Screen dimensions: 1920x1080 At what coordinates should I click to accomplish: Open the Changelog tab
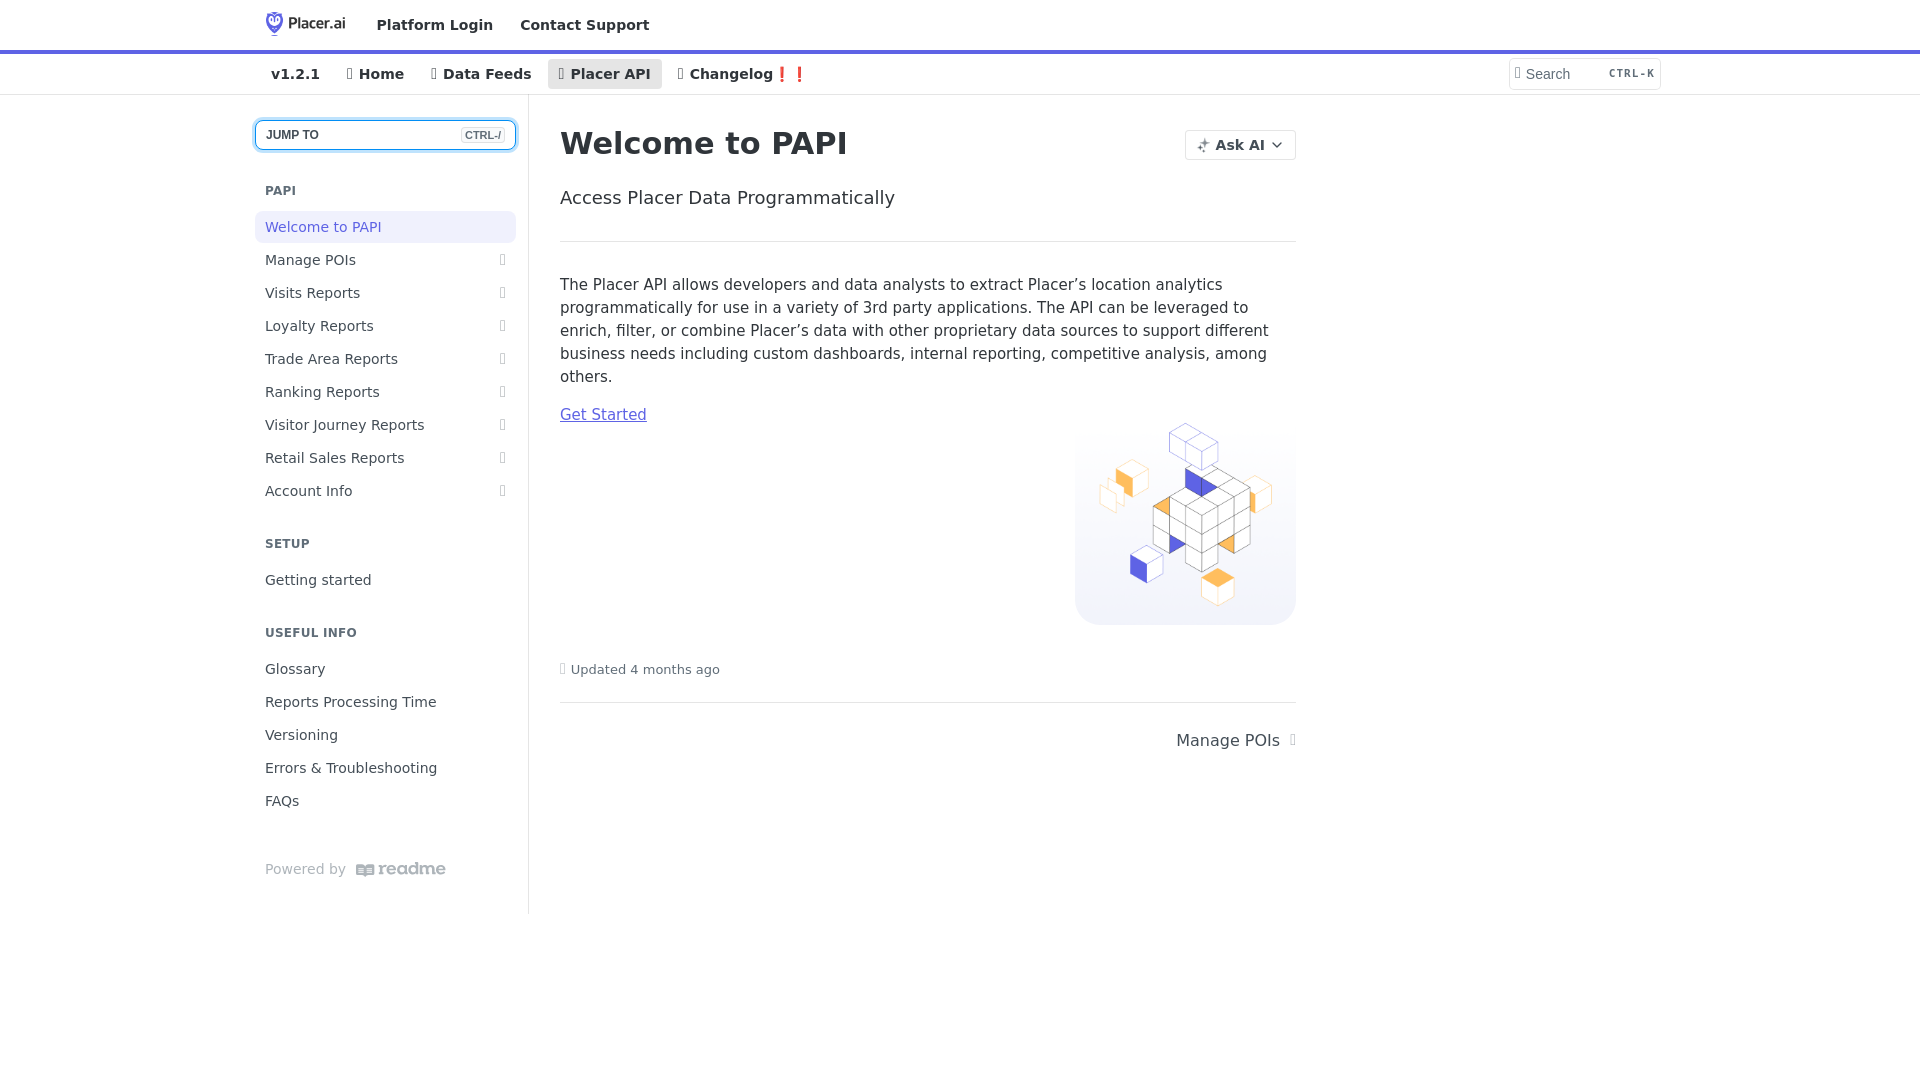click(742, 74)
